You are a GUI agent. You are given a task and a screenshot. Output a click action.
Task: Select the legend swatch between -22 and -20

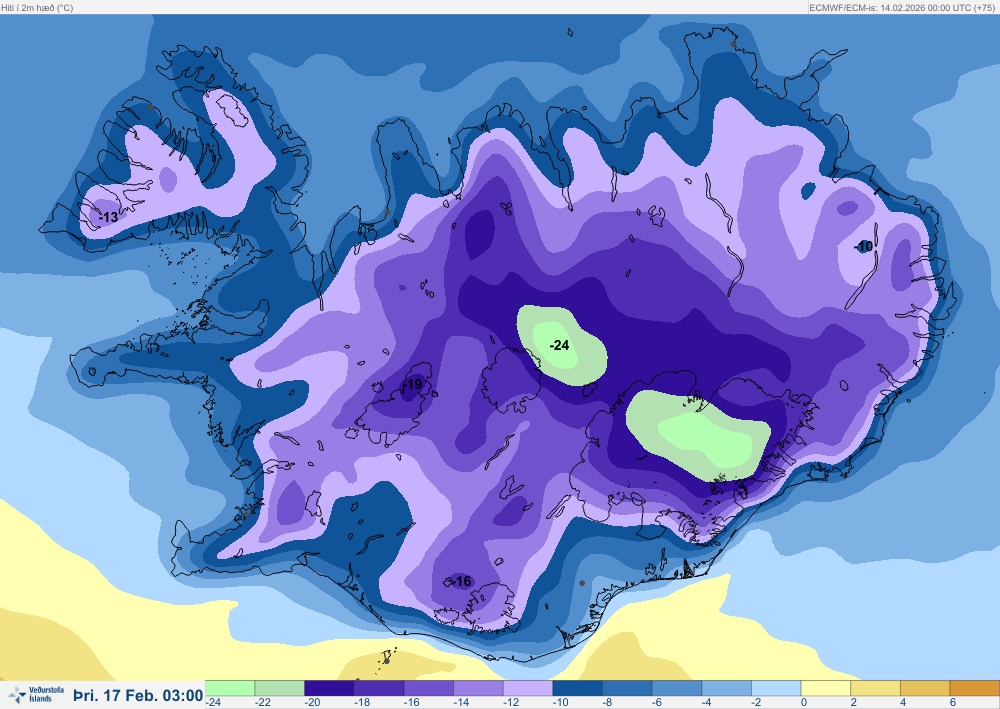(x=279, y=688)
